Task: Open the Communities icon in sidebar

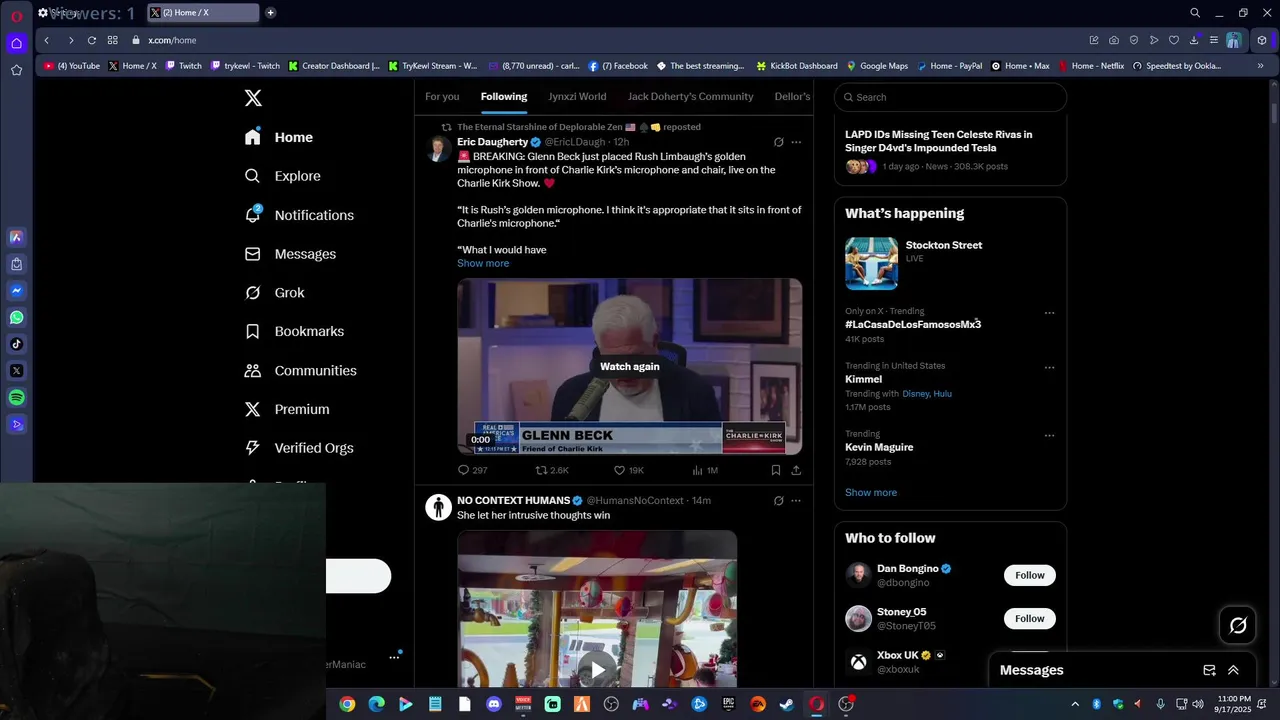Action: coord(253,370)
